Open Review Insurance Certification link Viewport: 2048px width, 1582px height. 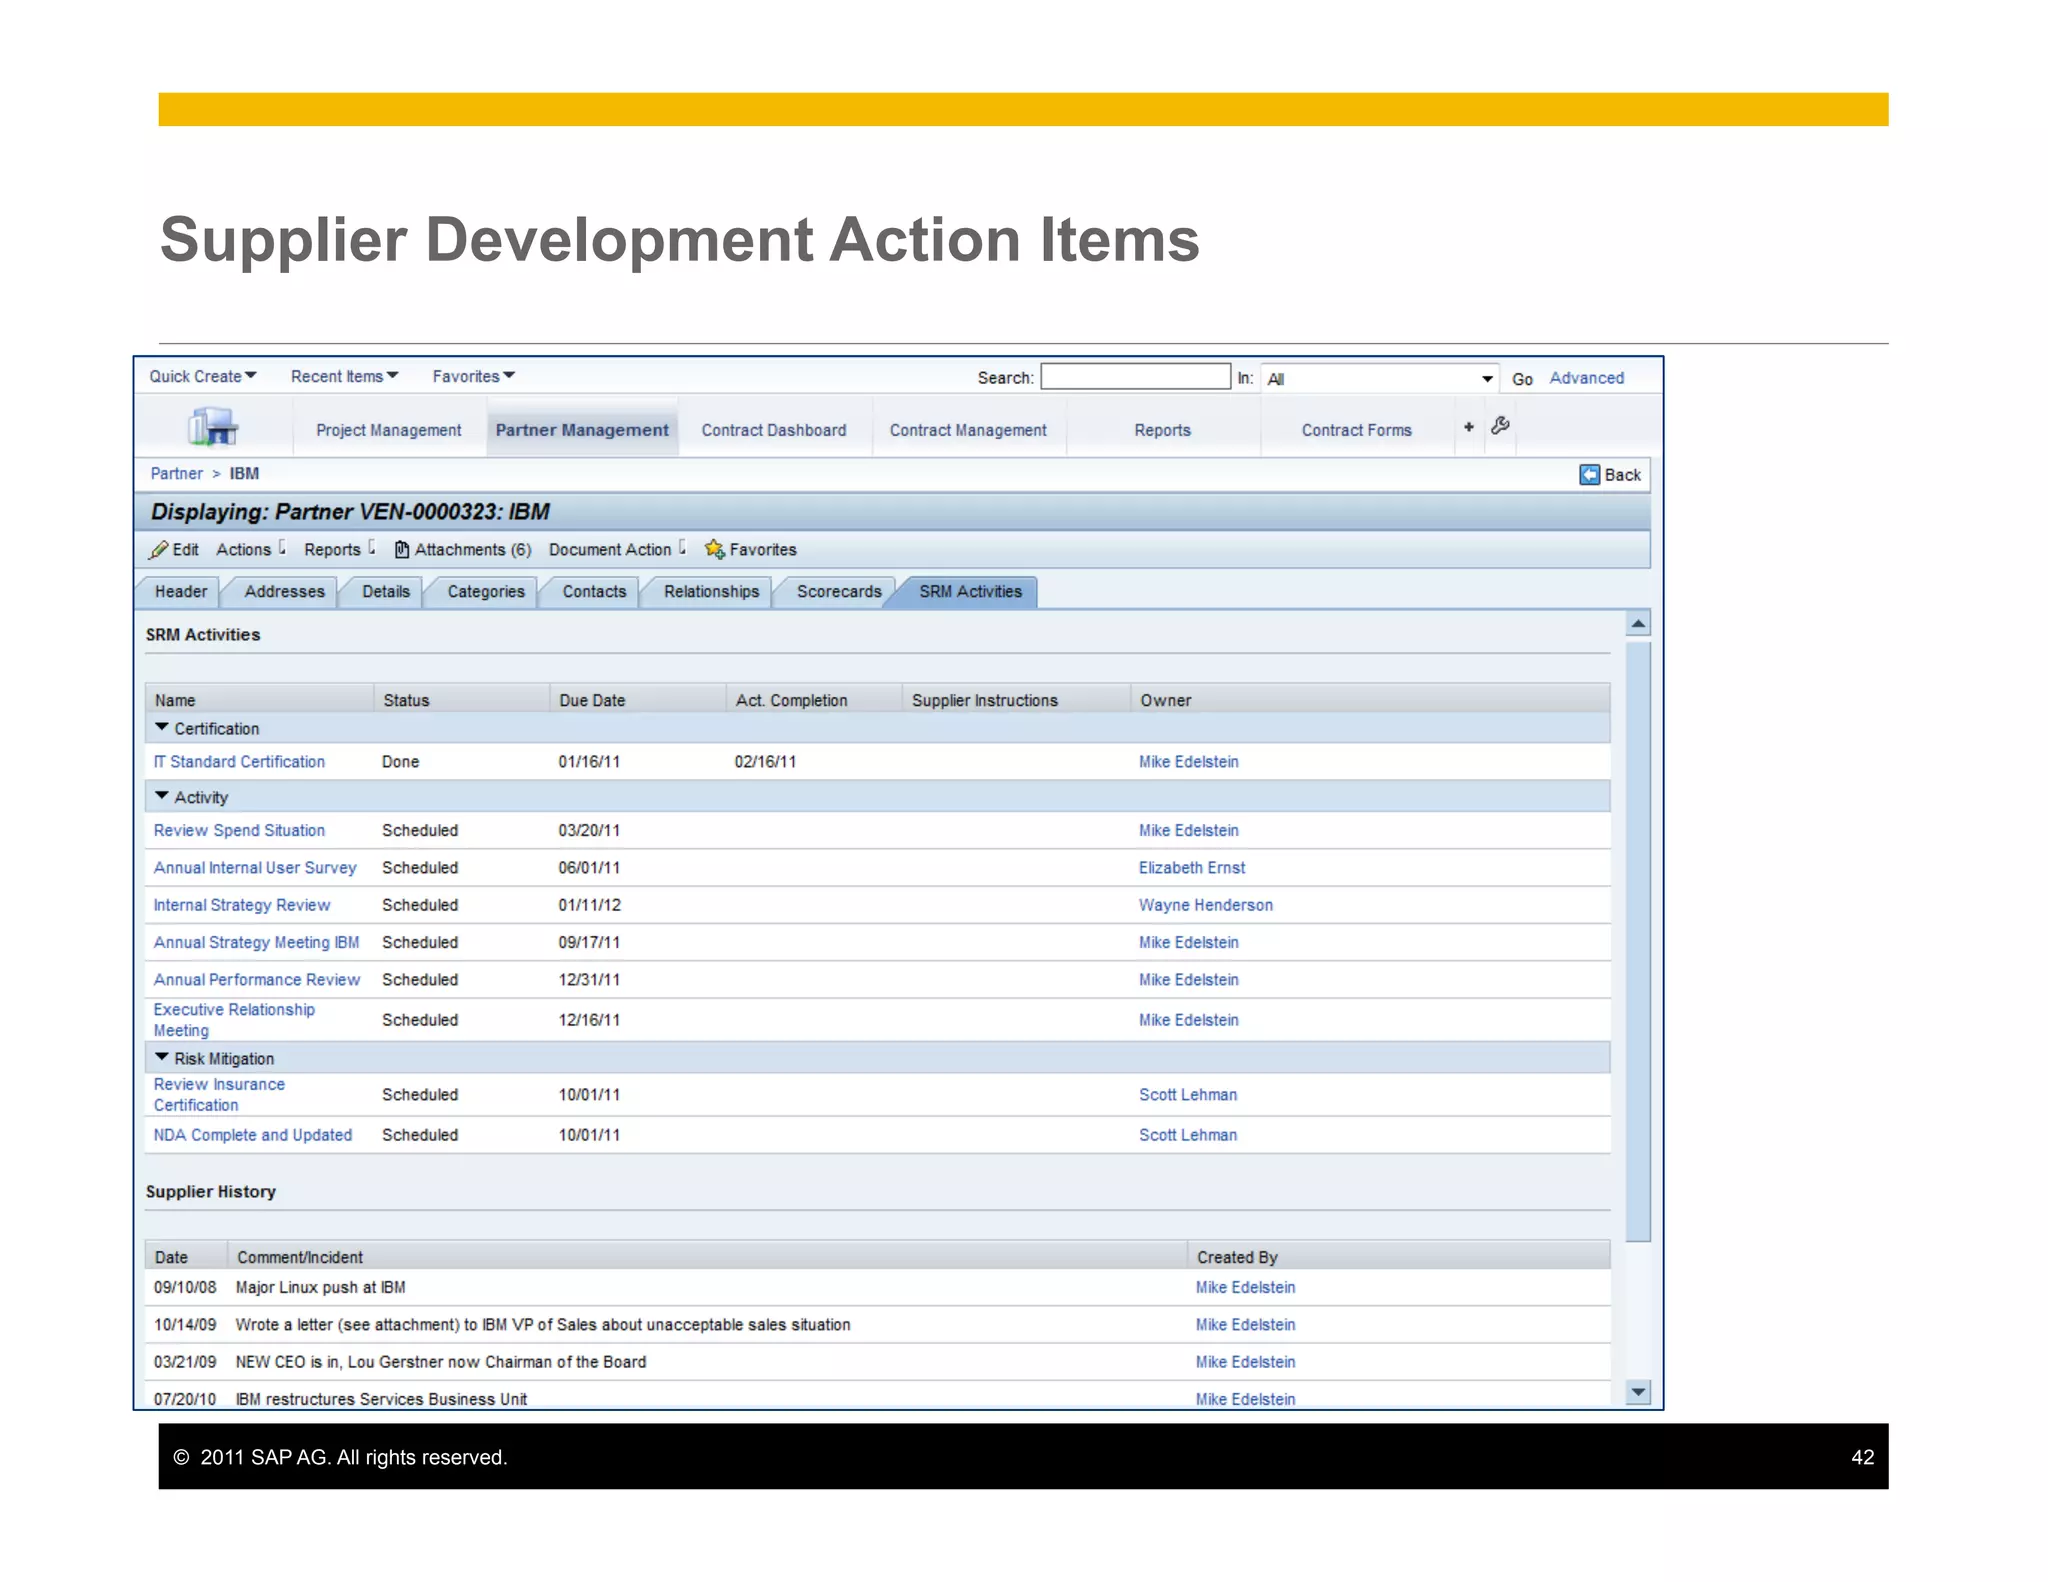(219, 1095)
